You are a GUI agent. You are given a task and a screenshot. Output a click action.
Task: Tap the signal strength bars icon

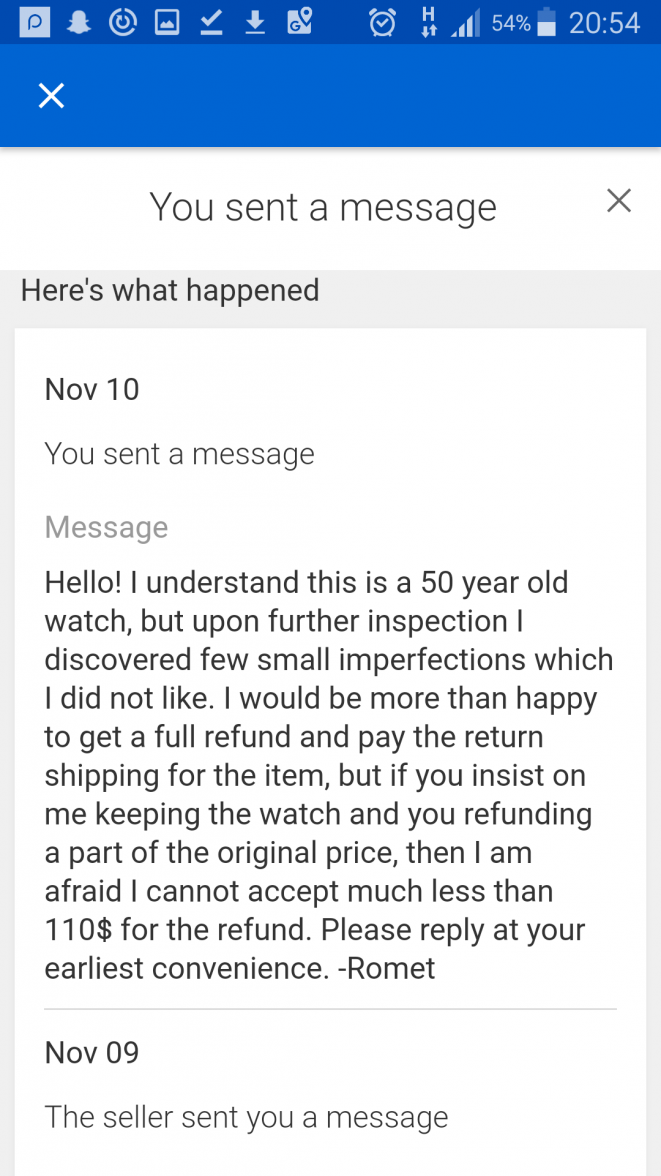tap(465, 23)
